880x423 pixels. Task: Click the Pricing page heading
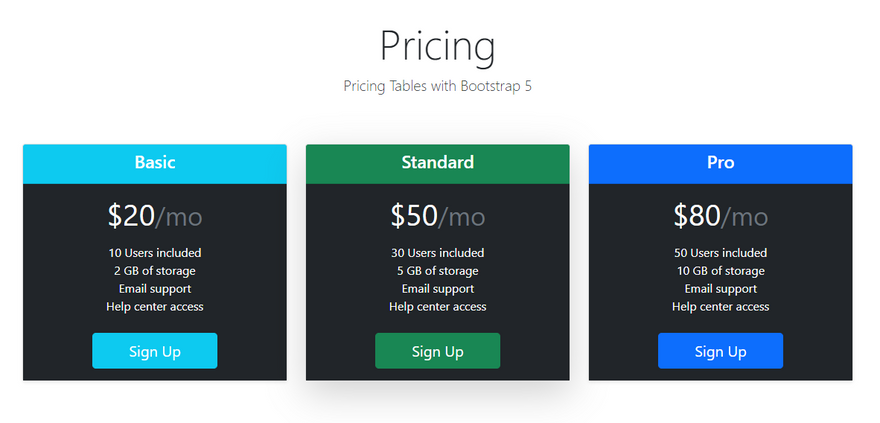(x=437, y=46)
